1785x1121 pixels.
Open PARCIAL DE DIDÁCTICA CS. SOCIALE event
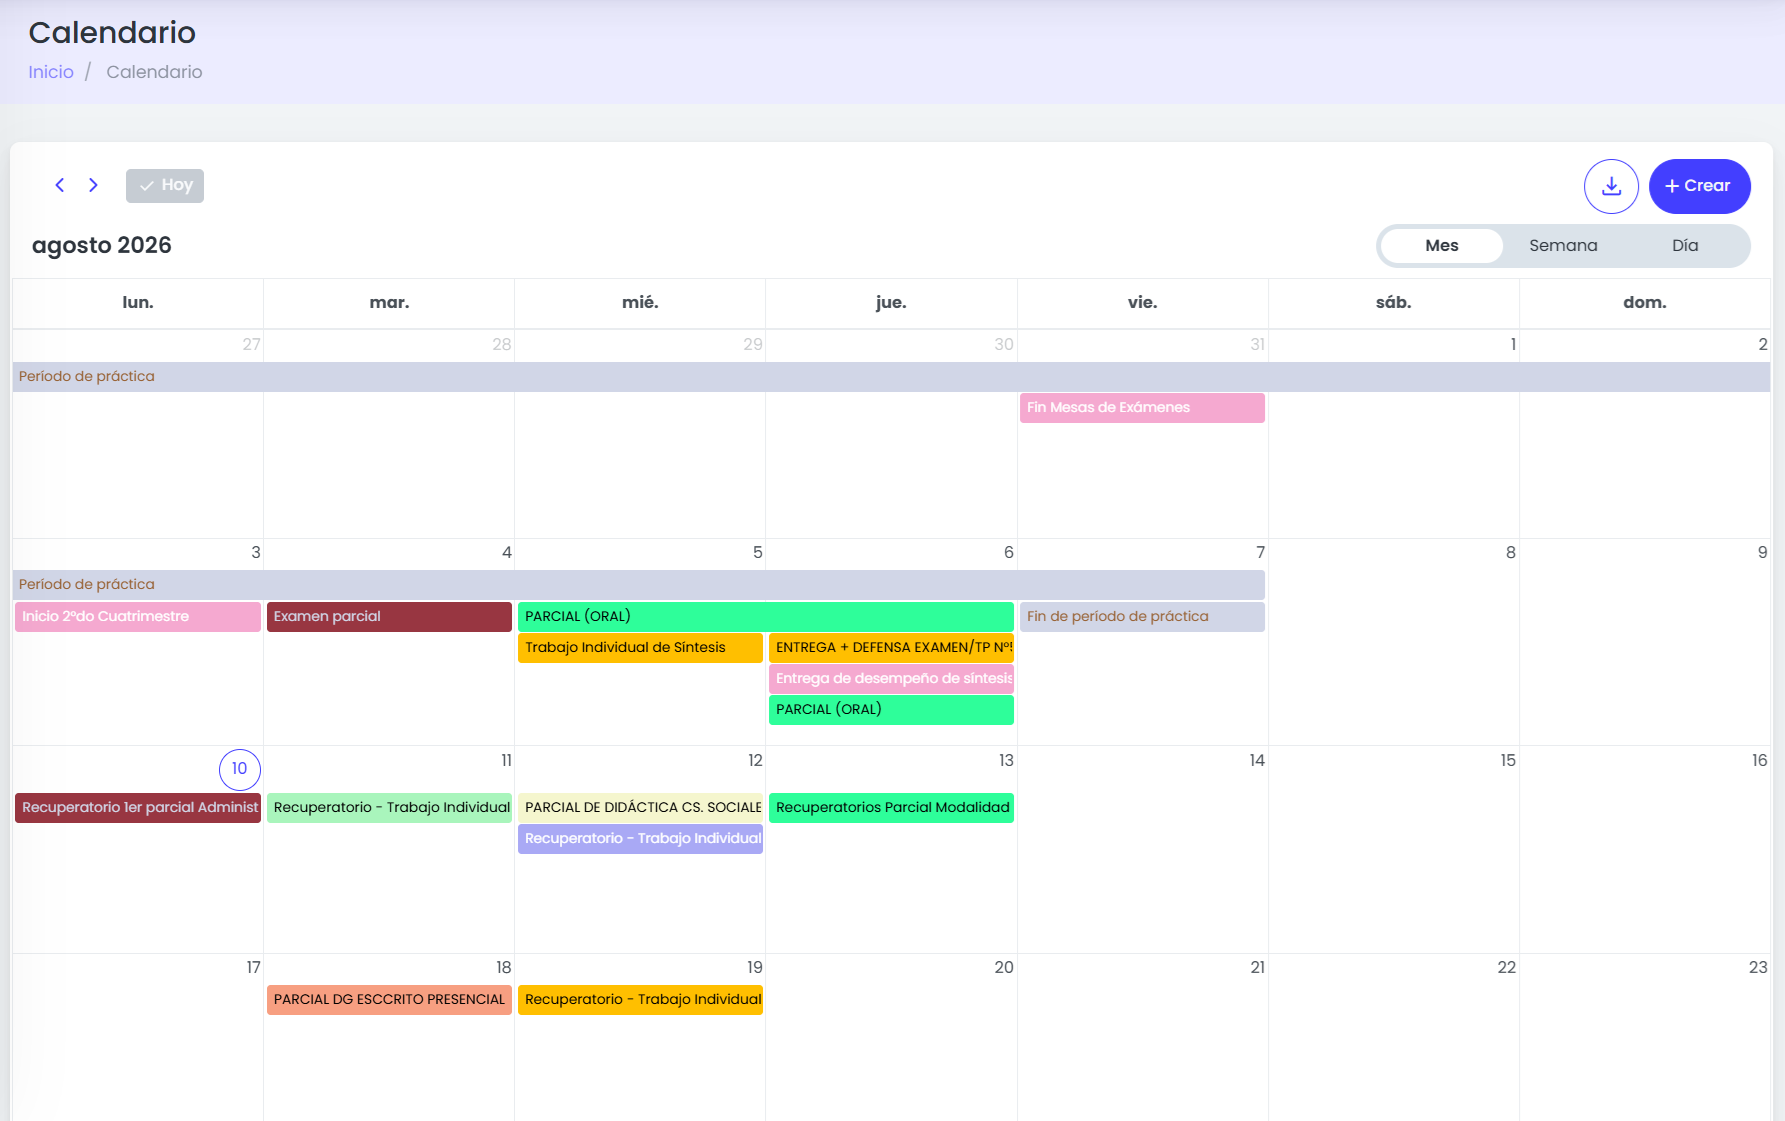point(640,808)
